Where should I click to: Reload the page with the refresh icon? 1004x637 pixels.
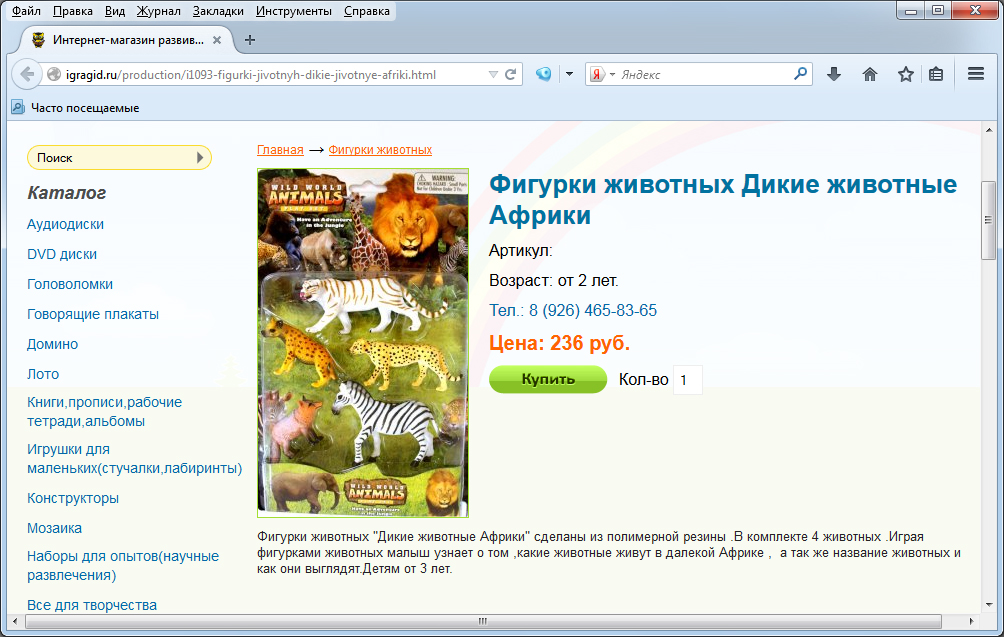click(511, 74)
